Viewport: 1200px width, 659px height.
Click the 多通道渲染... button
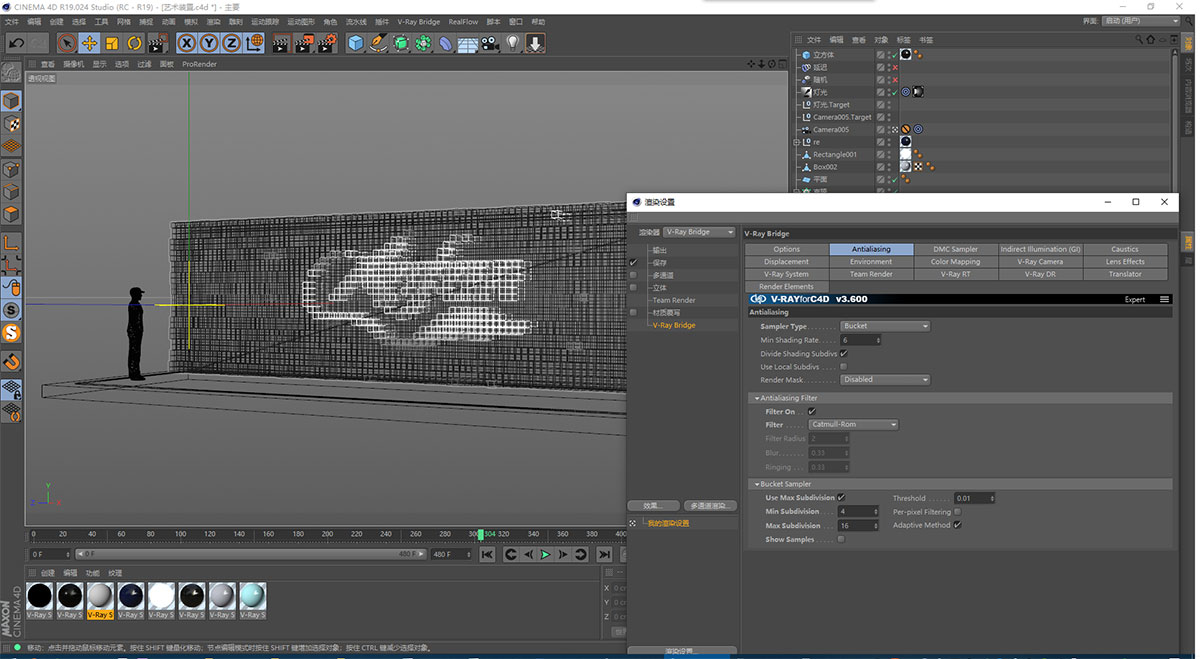click(x=709, y=506)
